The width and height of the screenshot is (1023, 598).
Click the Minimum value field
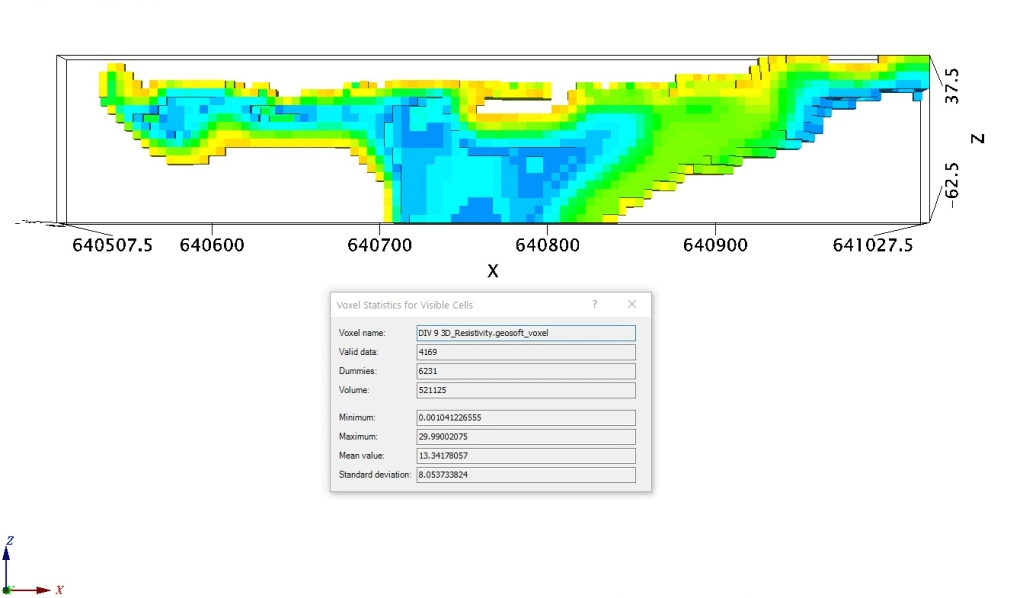[x=525, y=417]
